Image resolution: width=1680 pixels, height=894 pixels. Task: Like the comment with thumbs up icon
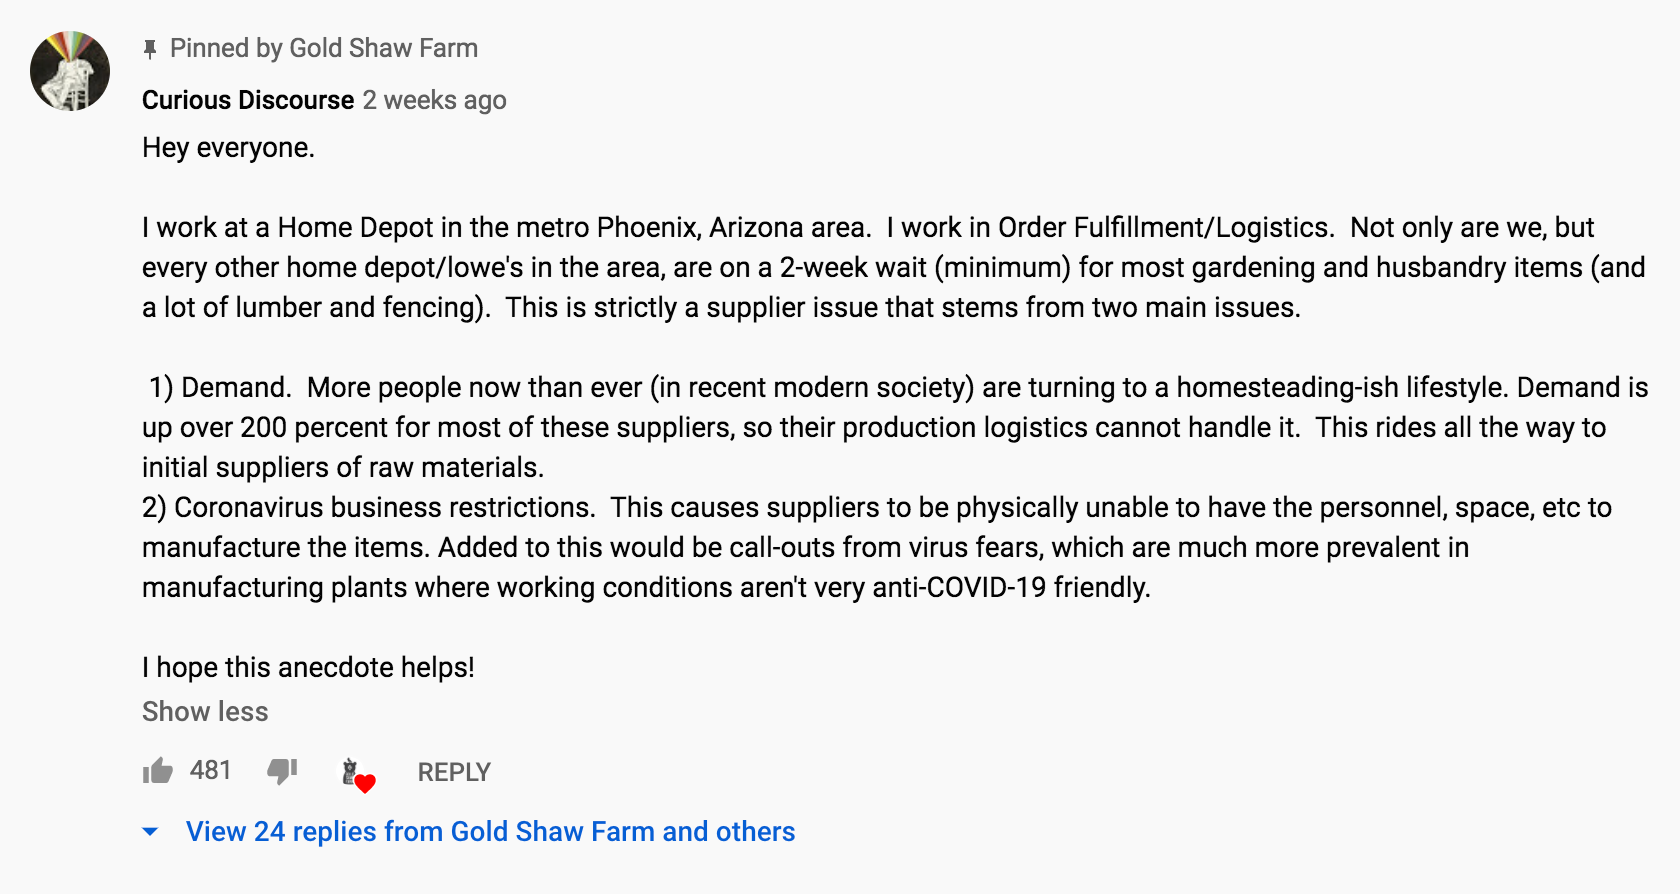pyautogui.click(x=158, y=771)
